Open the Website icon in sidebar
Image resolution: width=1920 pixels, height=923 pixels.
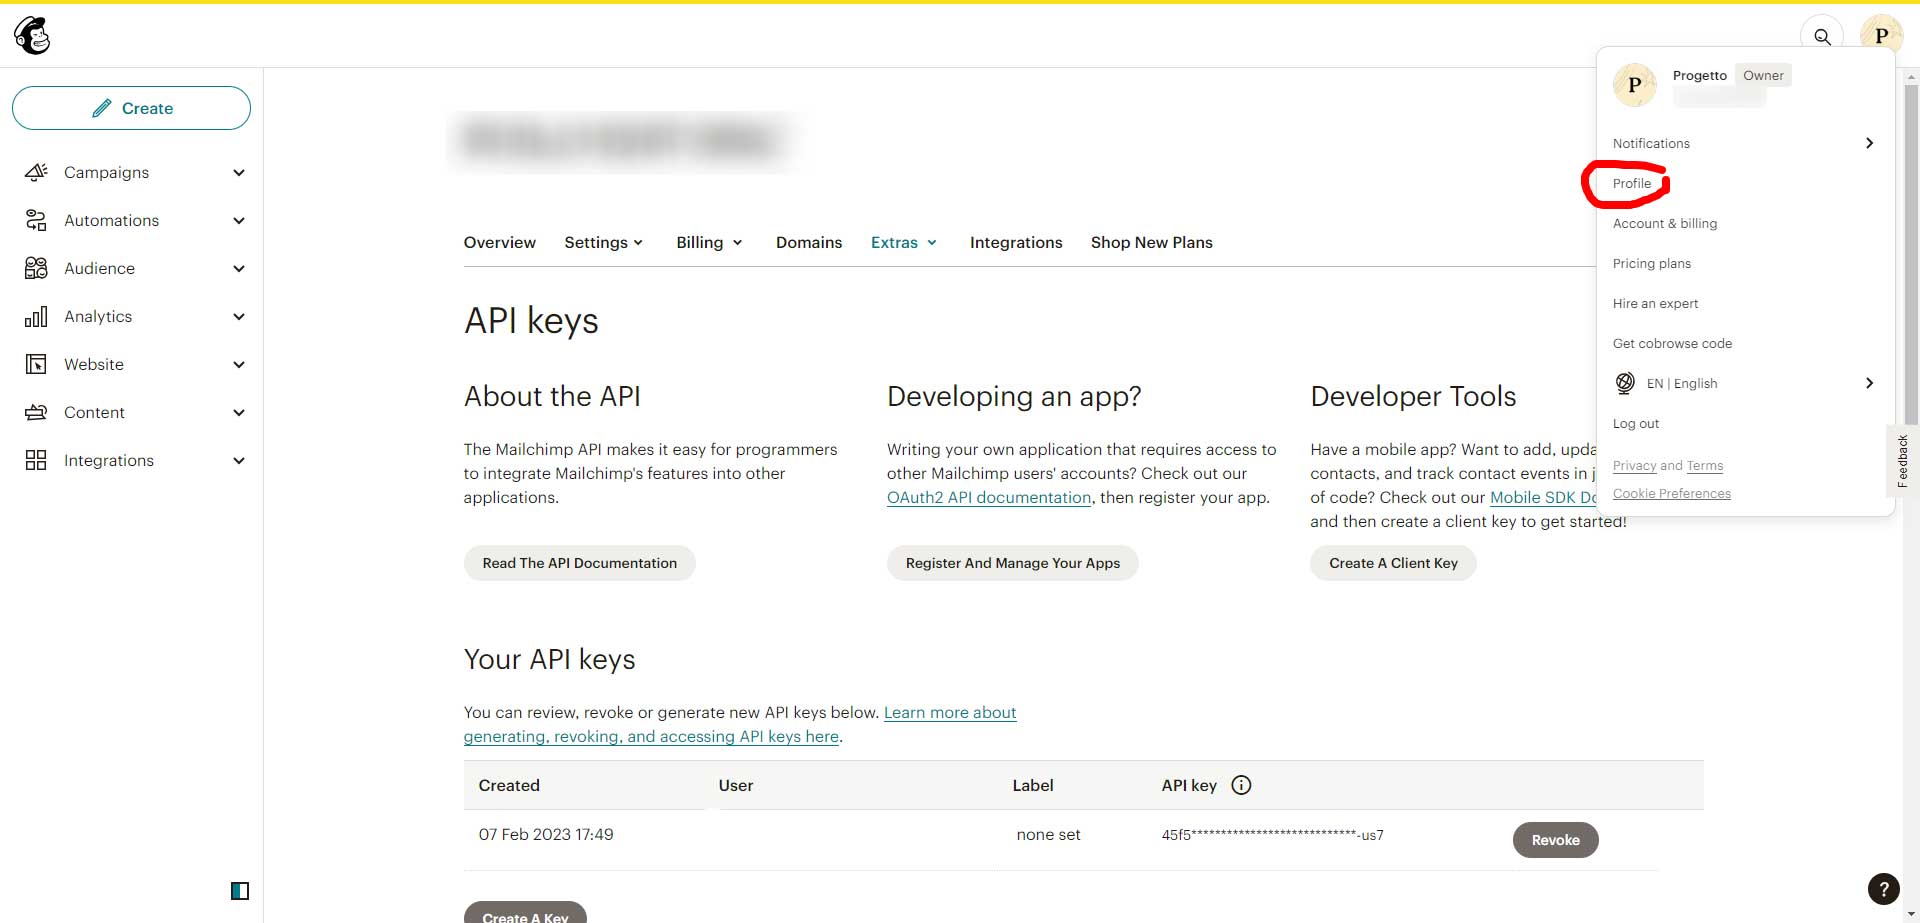pos(36,364)
